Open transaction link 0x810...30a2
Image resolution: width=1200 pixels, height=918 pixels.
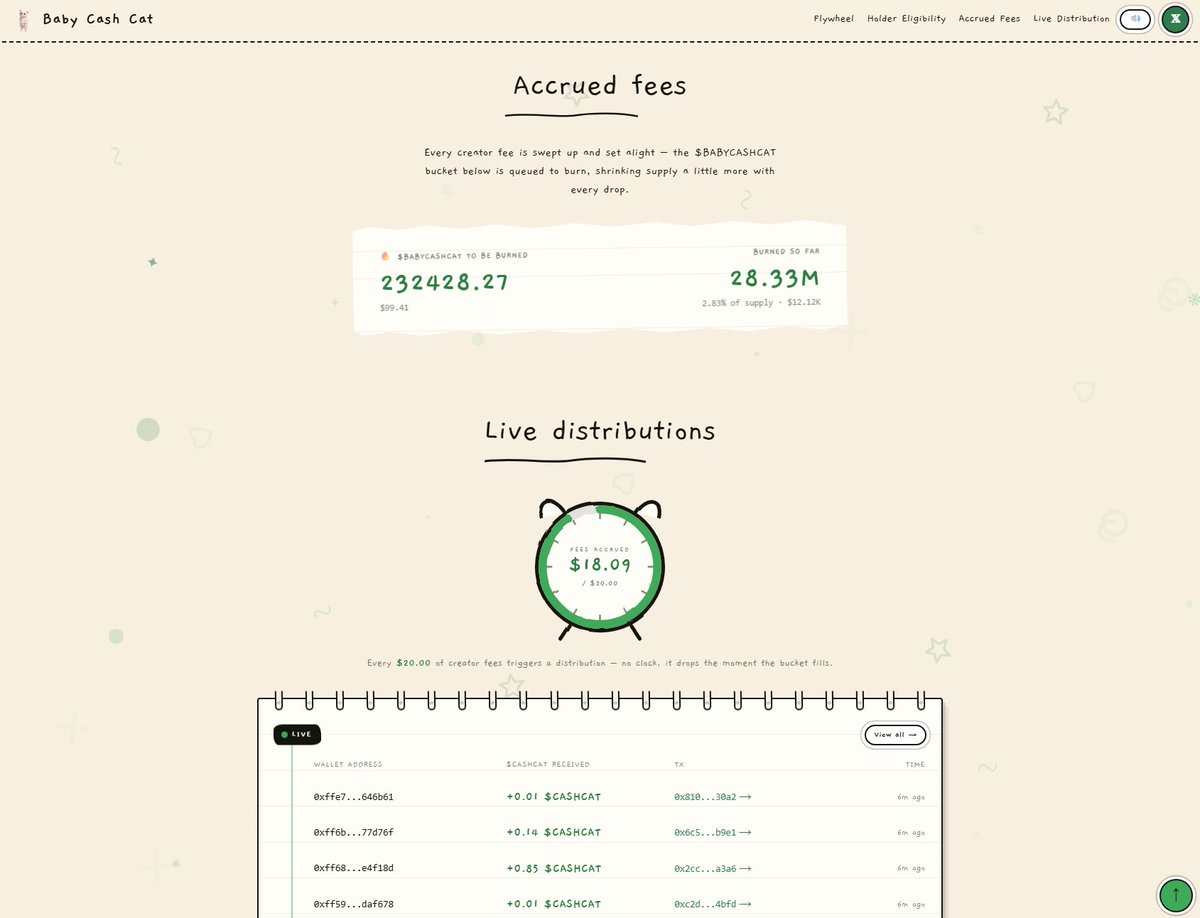(712, 797)
